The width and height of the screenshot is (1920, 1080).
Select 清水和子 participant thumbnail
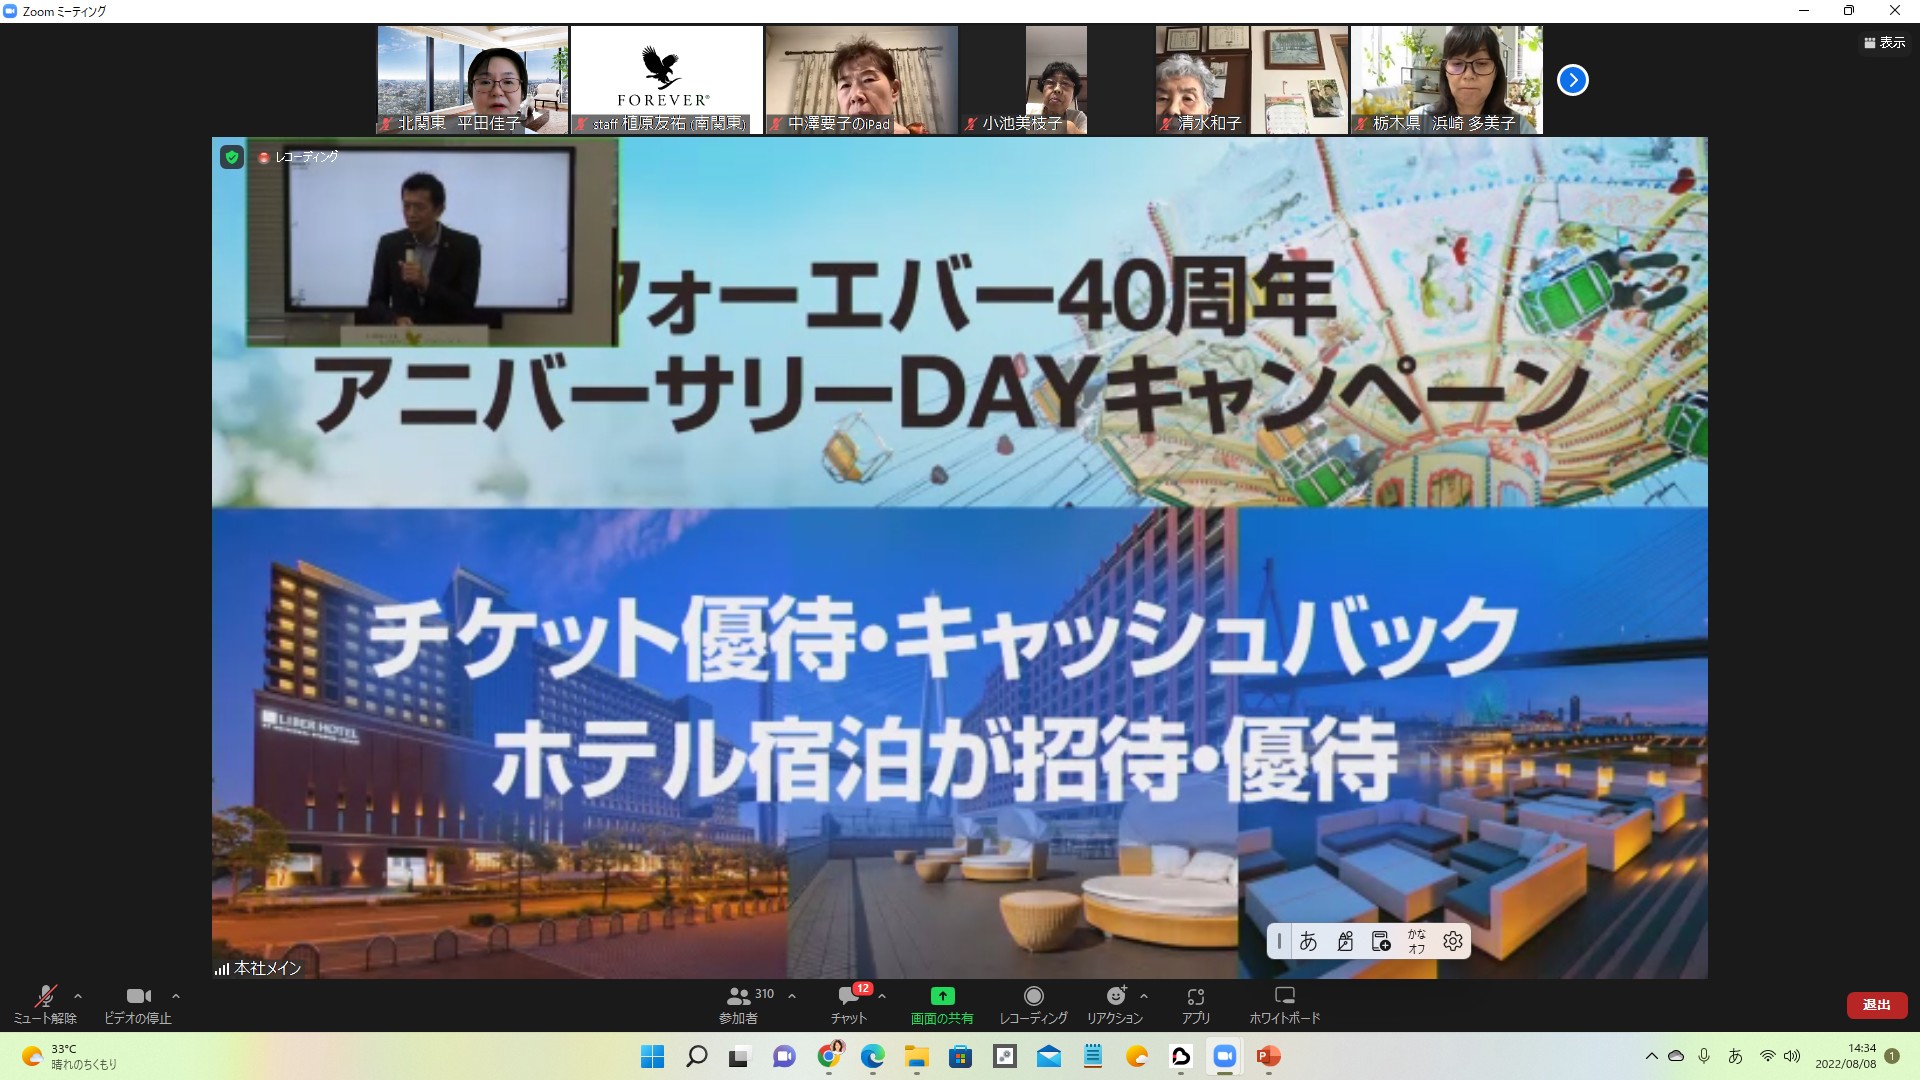click(x=1252, y=80)
